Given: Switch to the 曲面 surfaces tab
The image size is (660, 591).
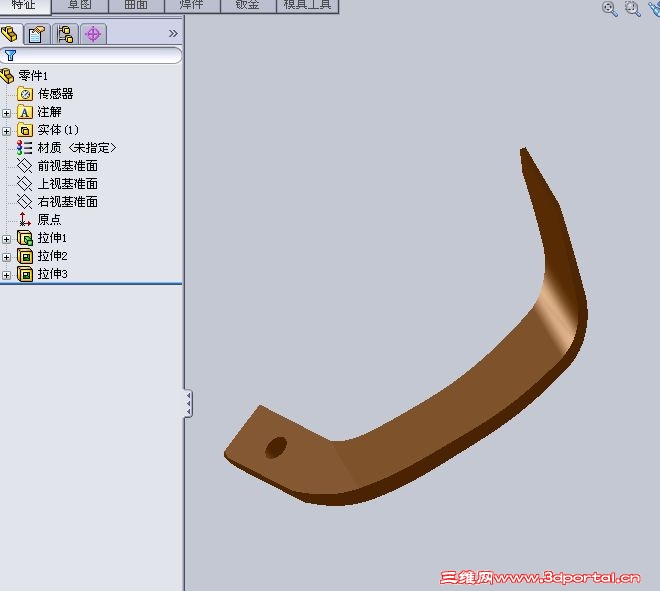Looking at the screenshot, I should coord(136,6).
